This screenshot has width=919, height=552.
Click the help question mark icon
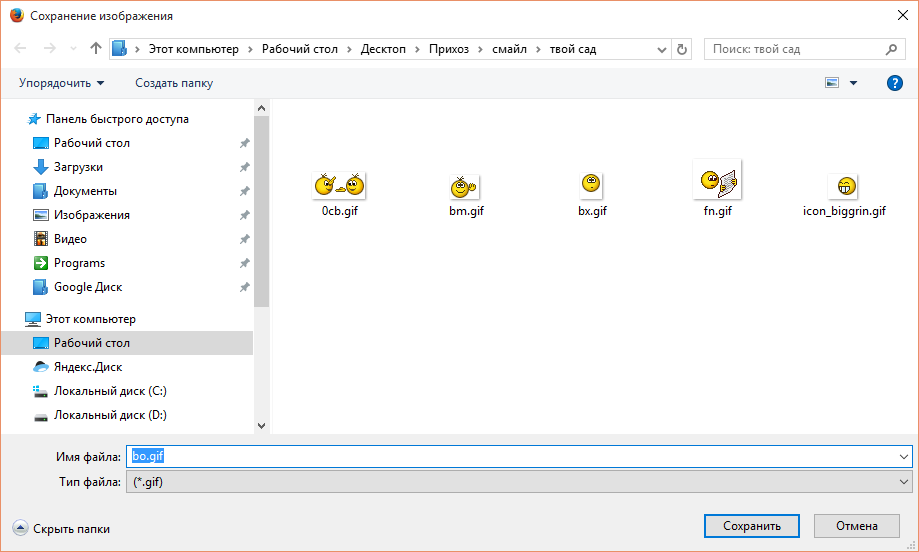[895, 83]
